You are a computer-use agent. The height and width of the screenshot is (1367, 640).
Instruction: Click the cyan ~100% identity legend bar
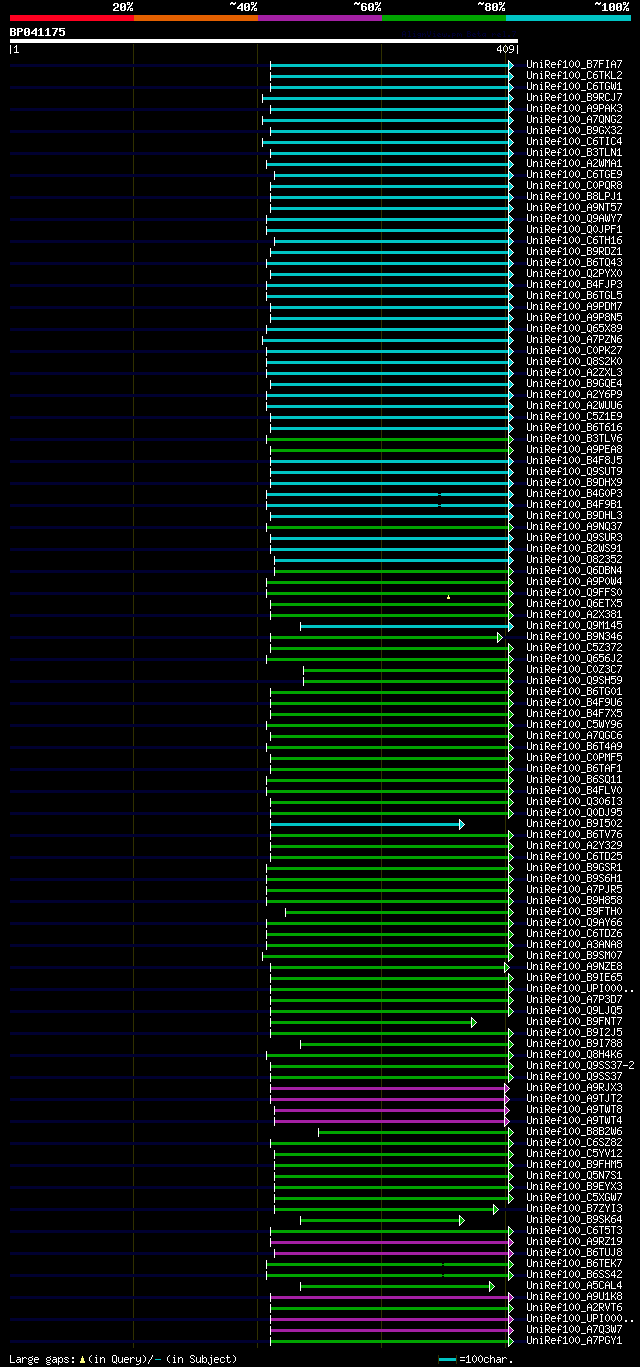tap(568, 18)
